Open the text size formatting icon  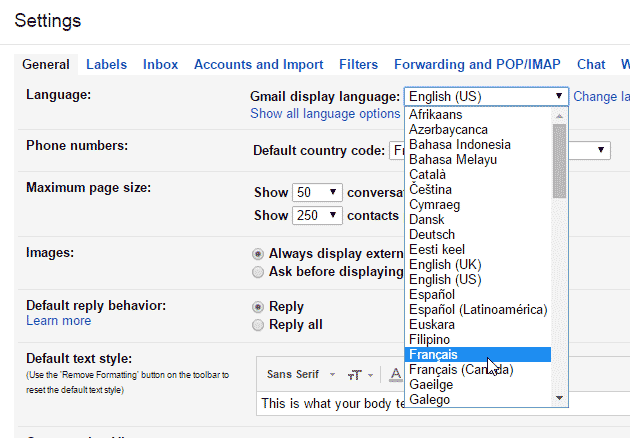click(x=360, y=375)
